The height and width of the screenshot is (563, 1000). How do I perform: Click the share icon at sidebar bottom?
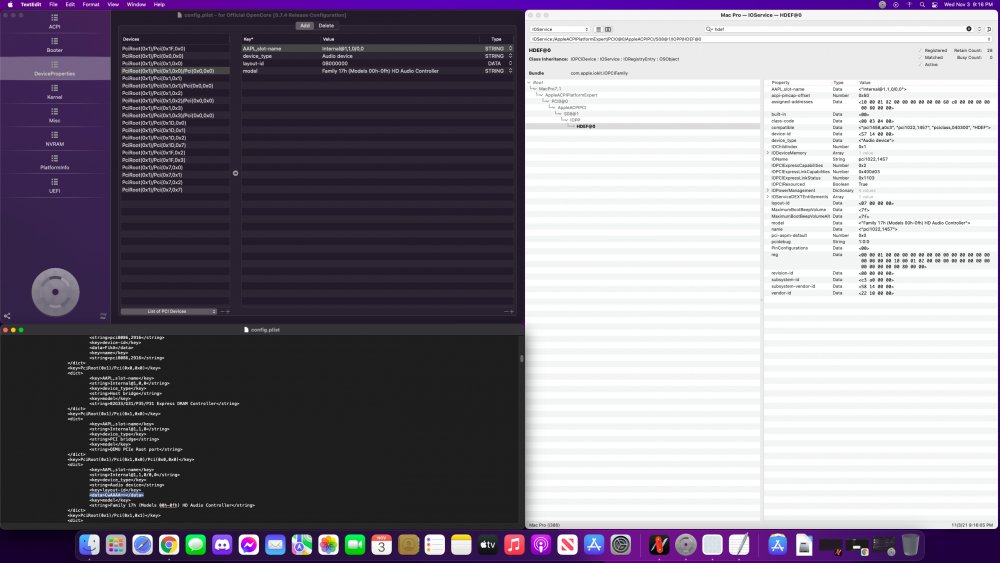(7, 316)
